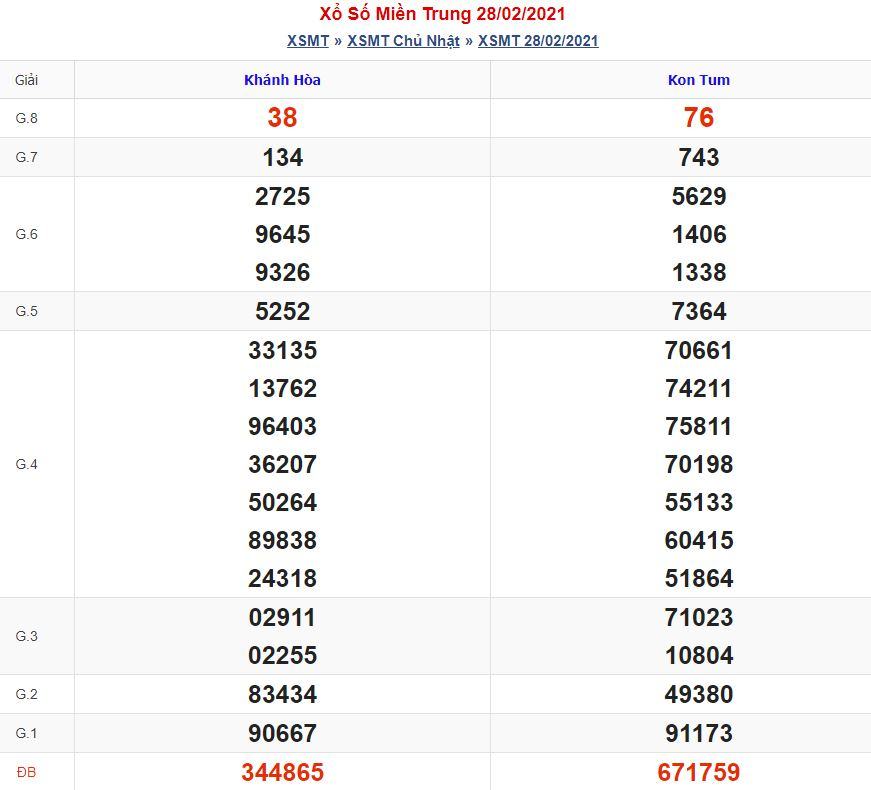Click the G.7 row label

[27, 157]
